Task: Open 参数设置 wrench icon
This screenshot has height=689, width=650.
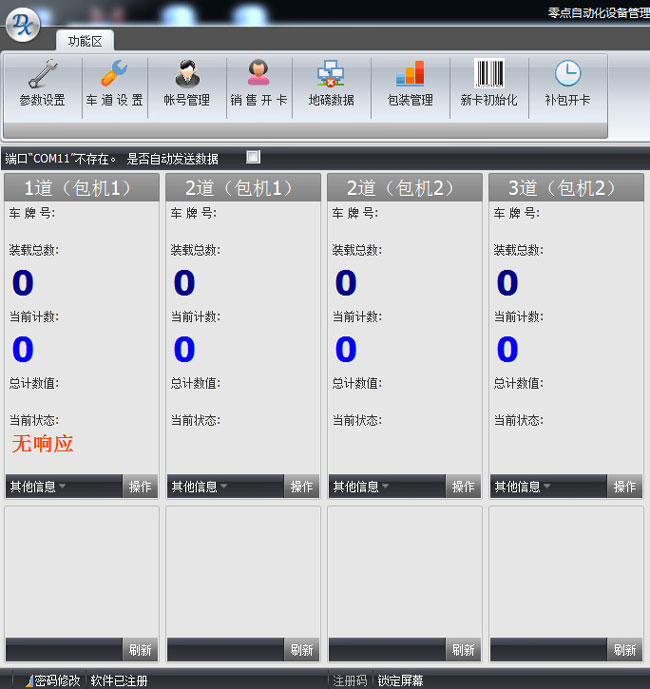Action: click(42, 75)
